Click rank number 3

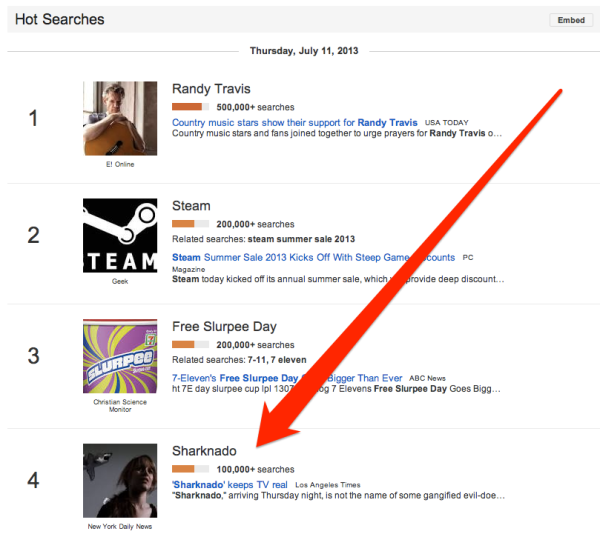coord(33,356)
